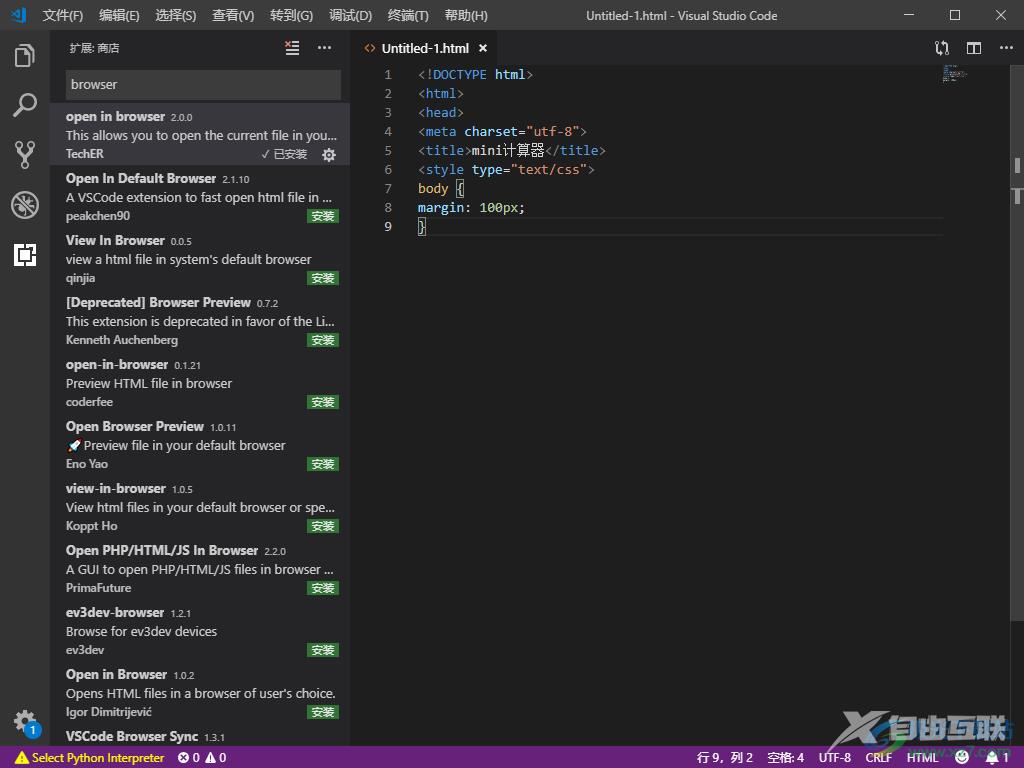Screen dimensions: 1024x768
Task: Select open-in-browser 0.1.21 entry
Action: tap(200, 382)
